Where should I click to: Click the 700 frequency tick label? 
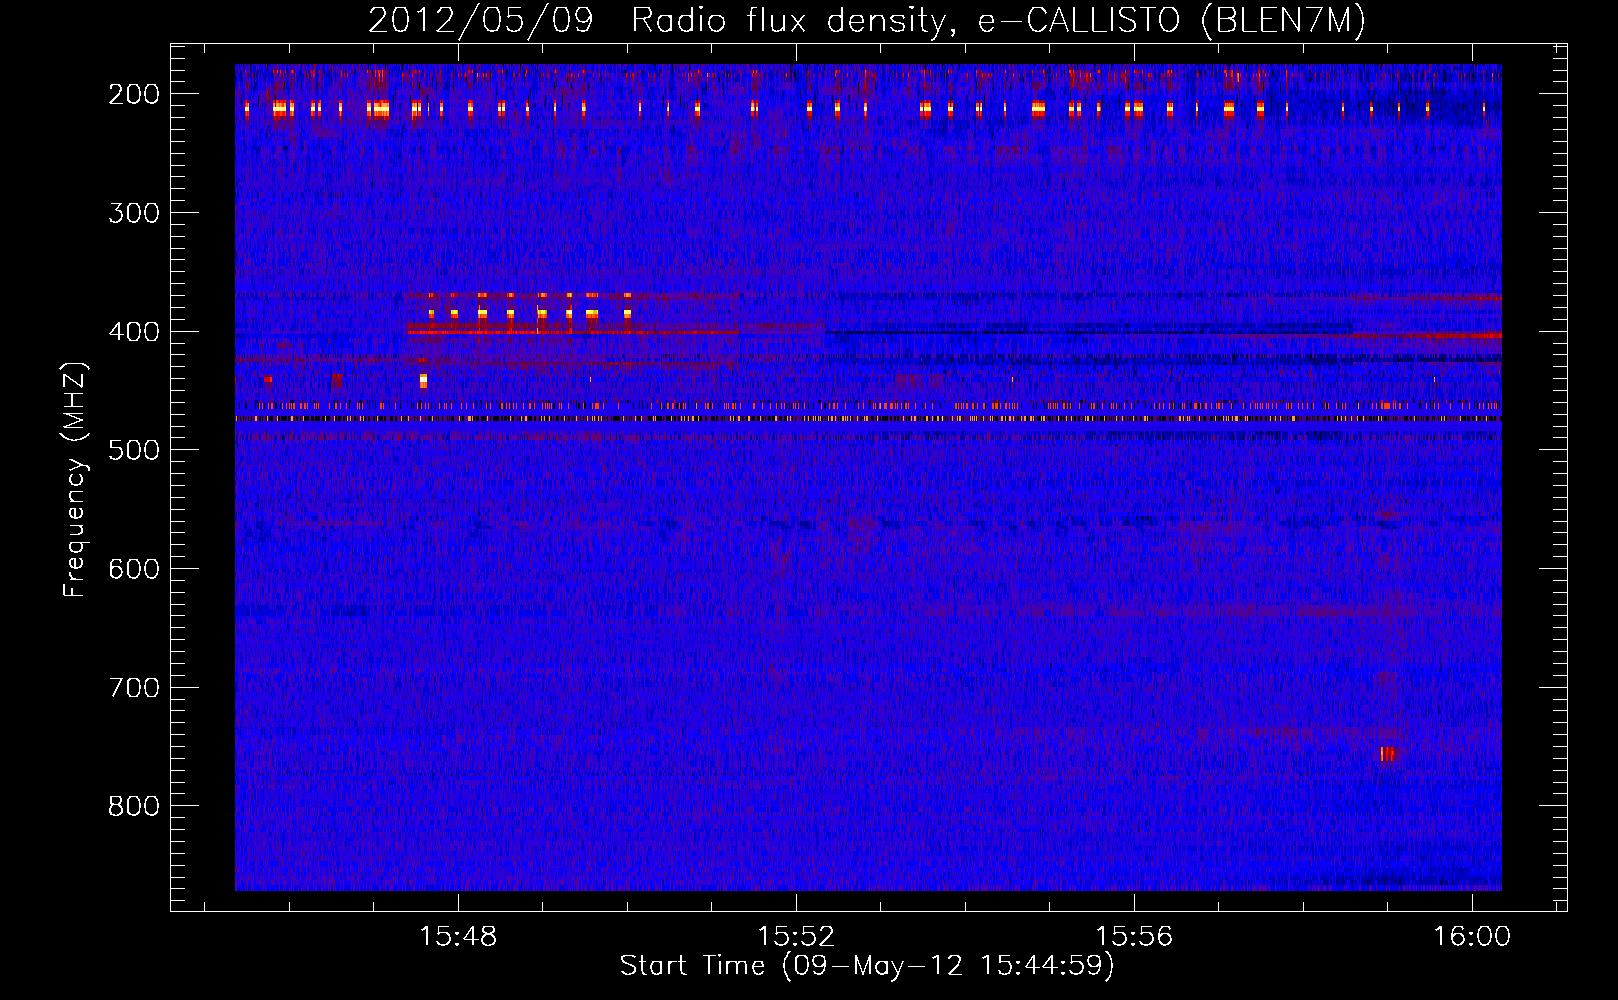coord(134,688)
